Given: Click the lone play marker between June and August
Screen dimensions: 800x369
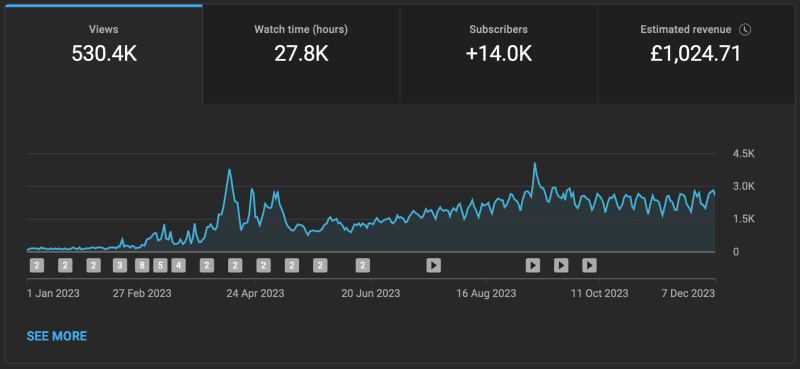Looking at the screenshot, I should tap(434, 265).
